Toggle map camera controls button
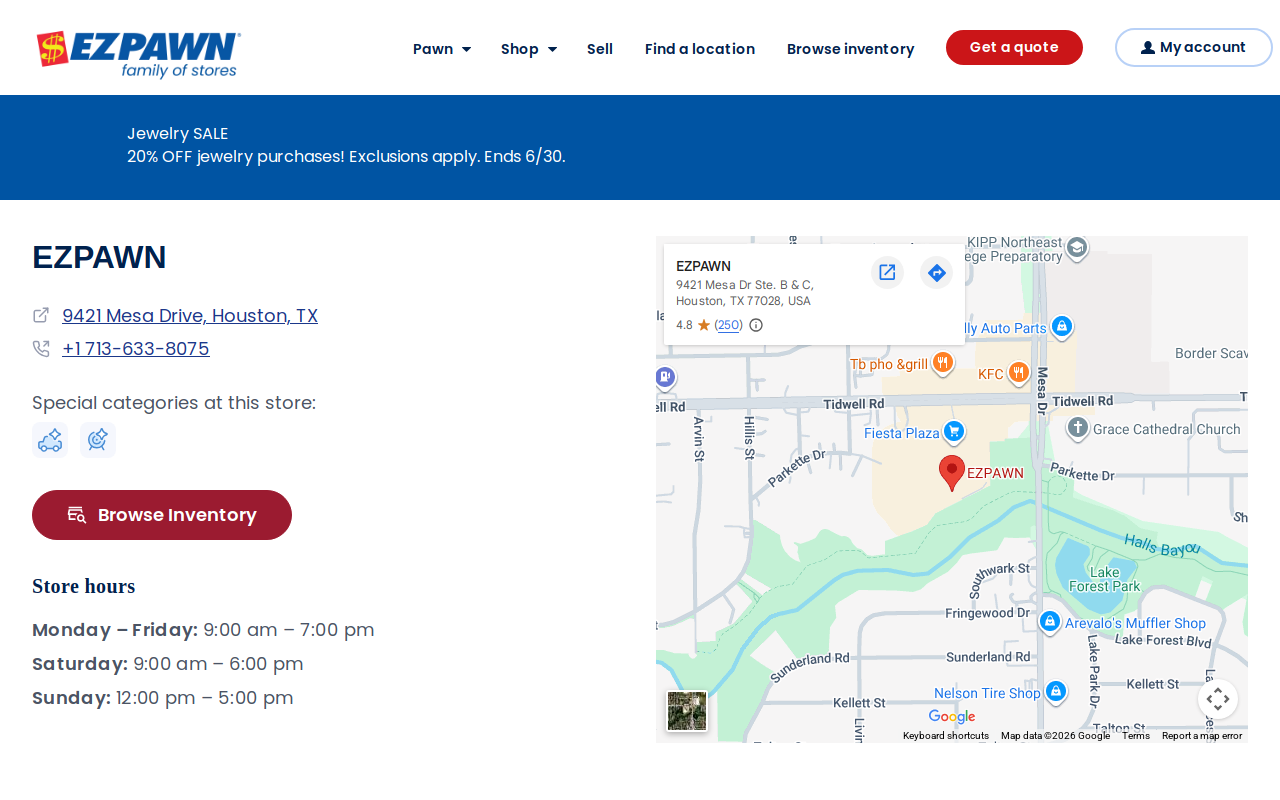1280x800 pixels. [1217, 699]
